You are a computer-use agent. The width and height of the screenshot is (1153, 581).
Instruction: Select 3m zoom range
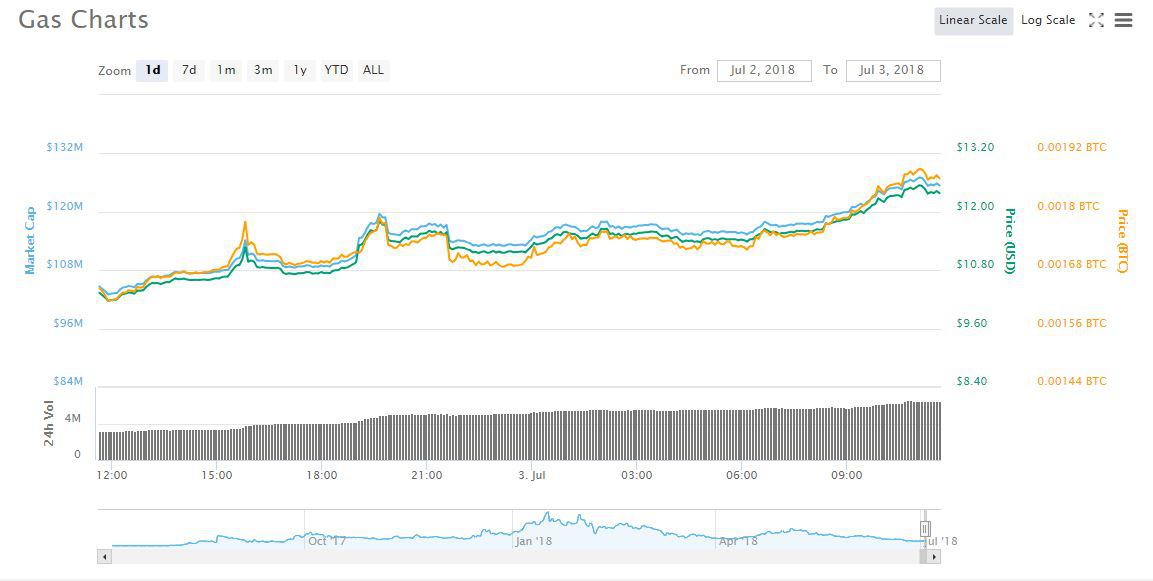click(x=263, y=71)
